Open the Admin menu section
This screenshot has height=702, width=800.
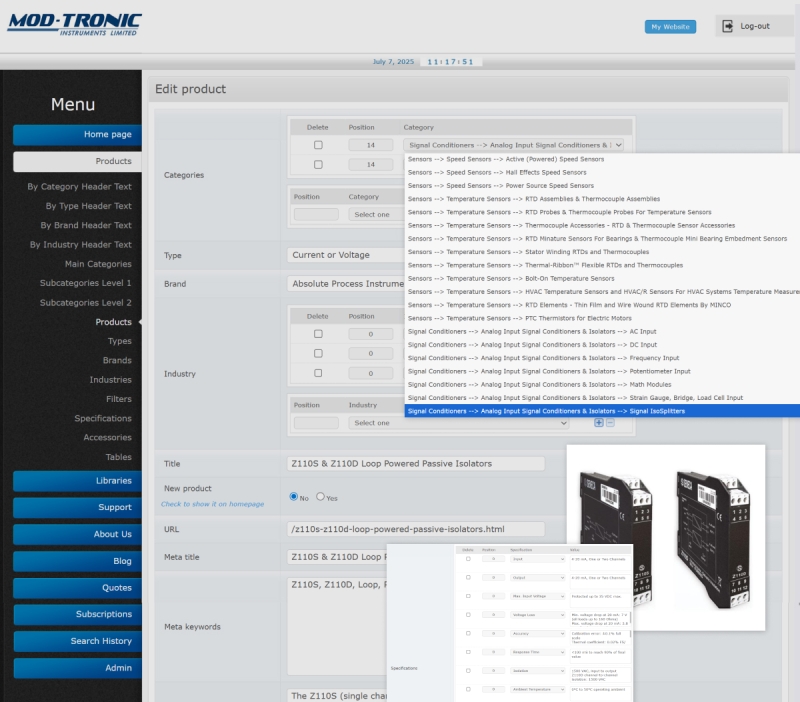pos(78,668)
